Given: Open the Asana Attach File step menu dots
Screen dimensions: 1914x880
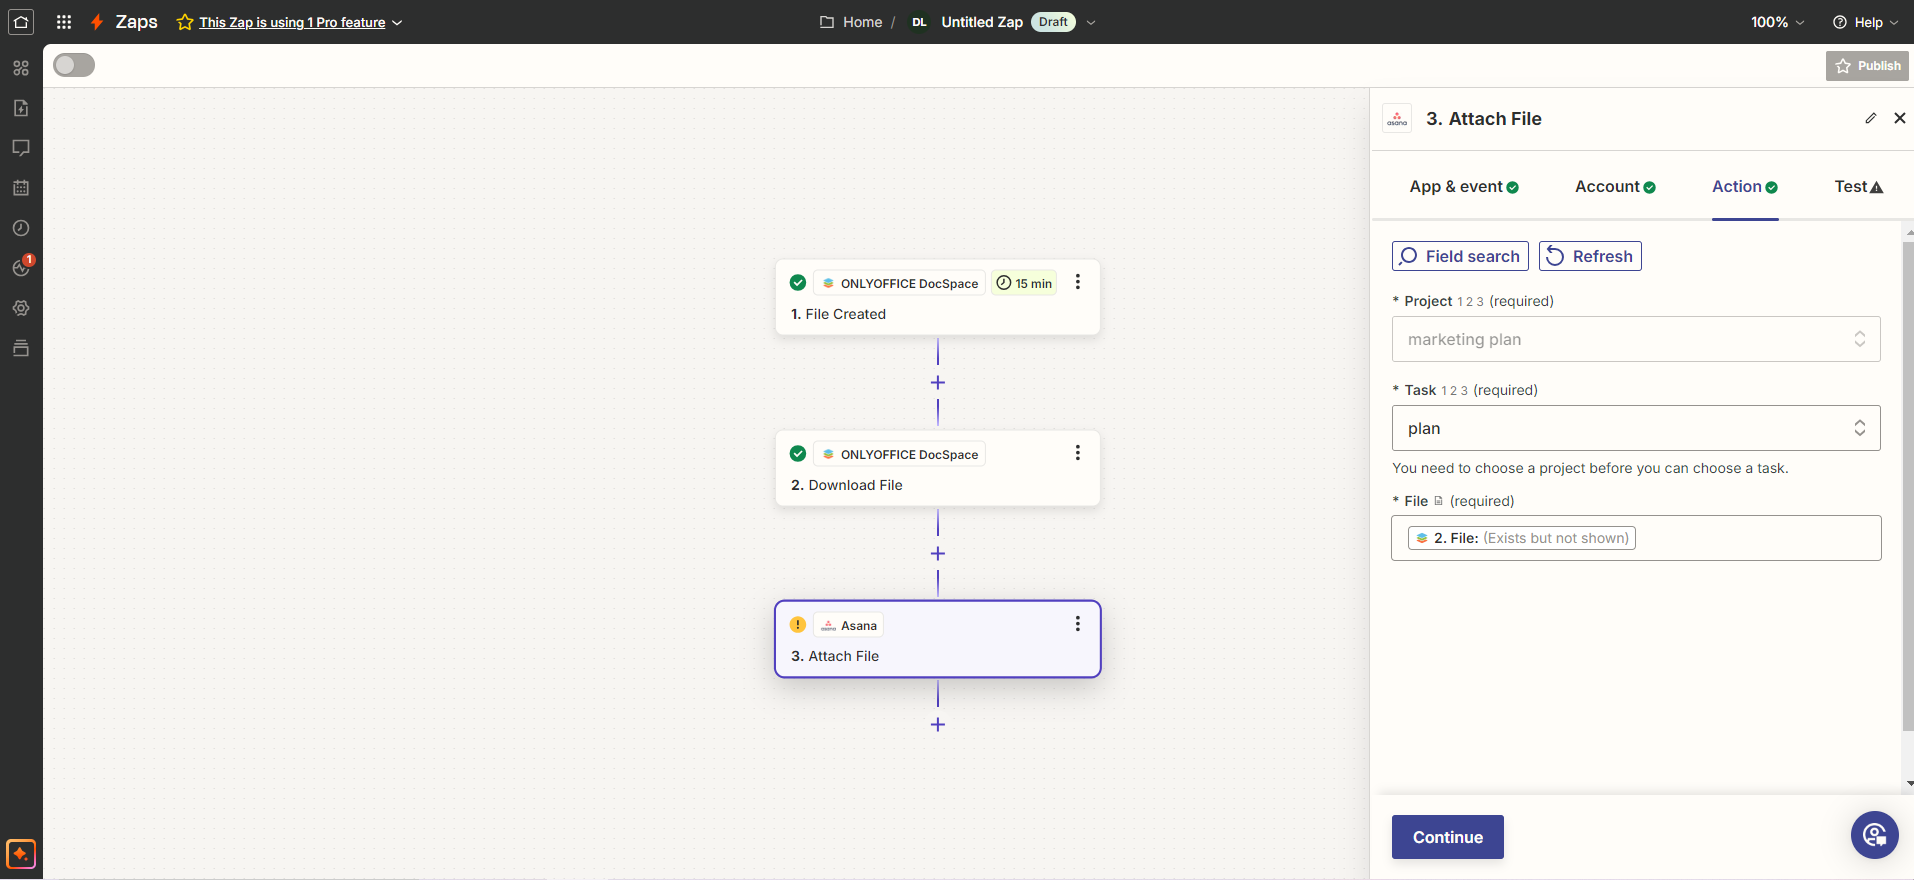Looking at the screenshot, I should point(1077,624).
